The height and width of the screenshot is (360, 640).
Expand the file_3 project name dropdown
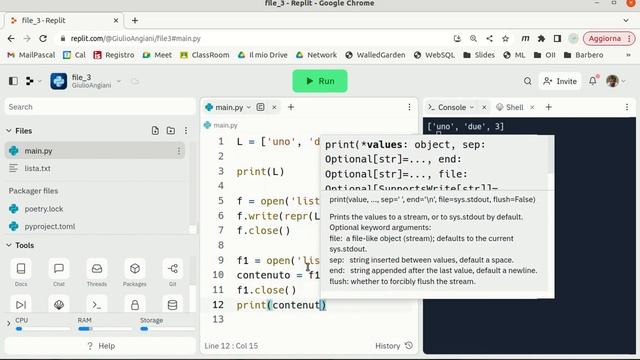pos(118,81)
